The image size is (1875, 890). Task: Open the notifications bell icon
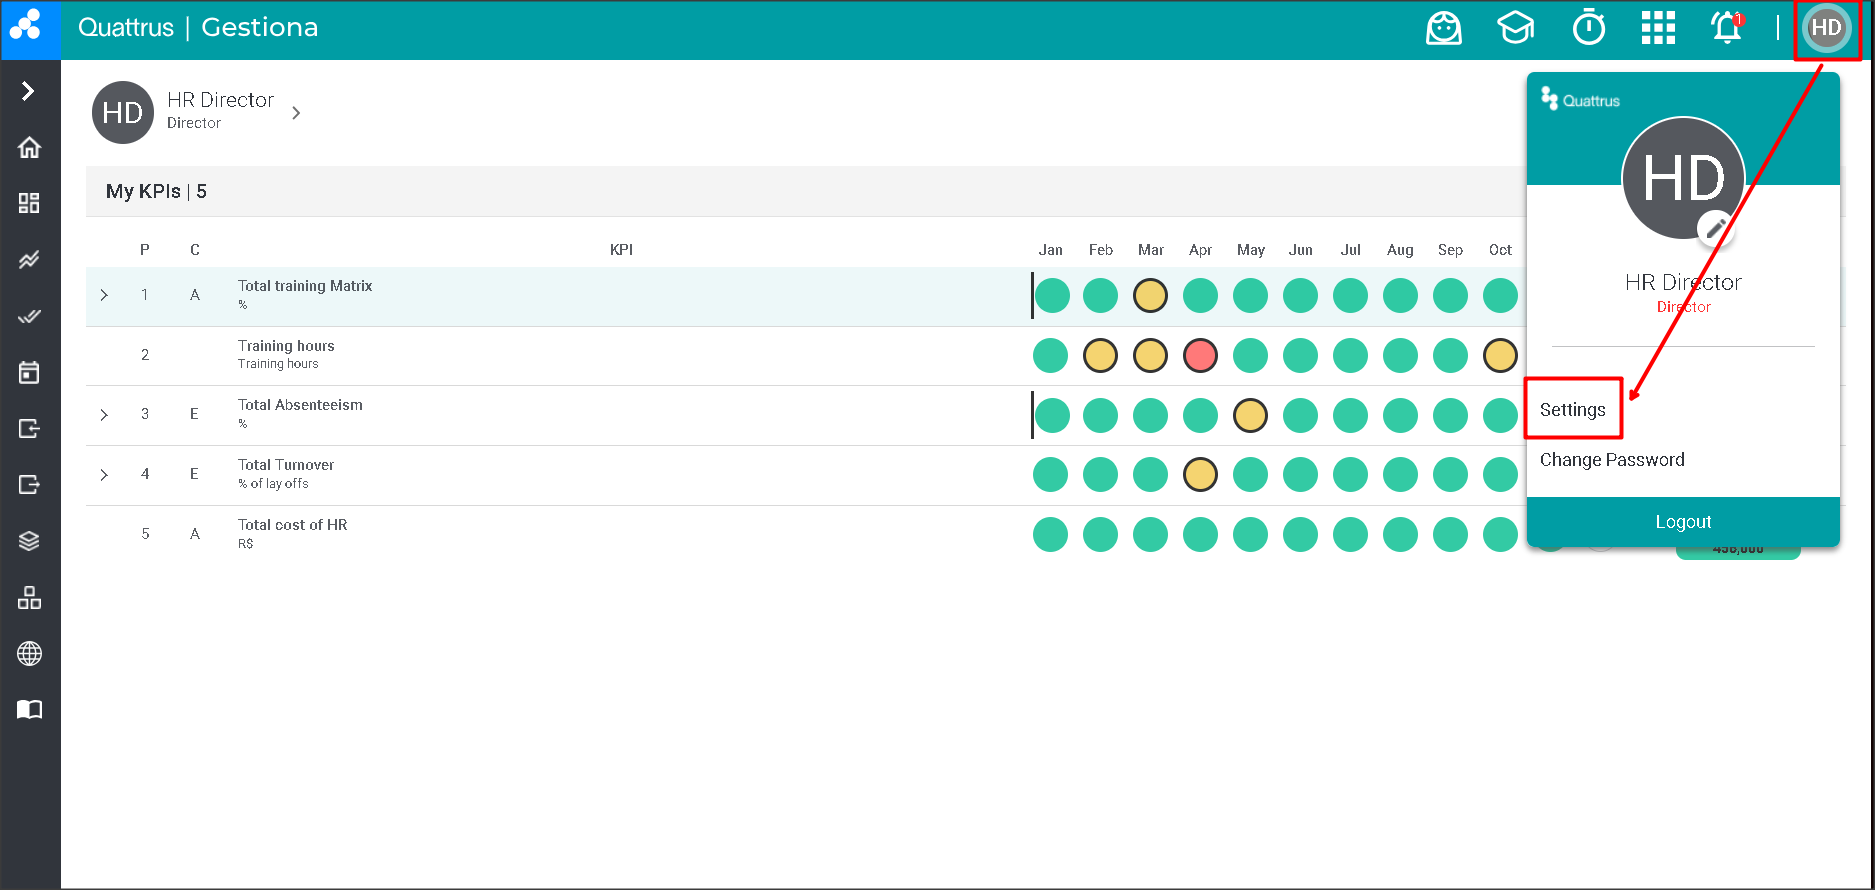[1727, 28]
